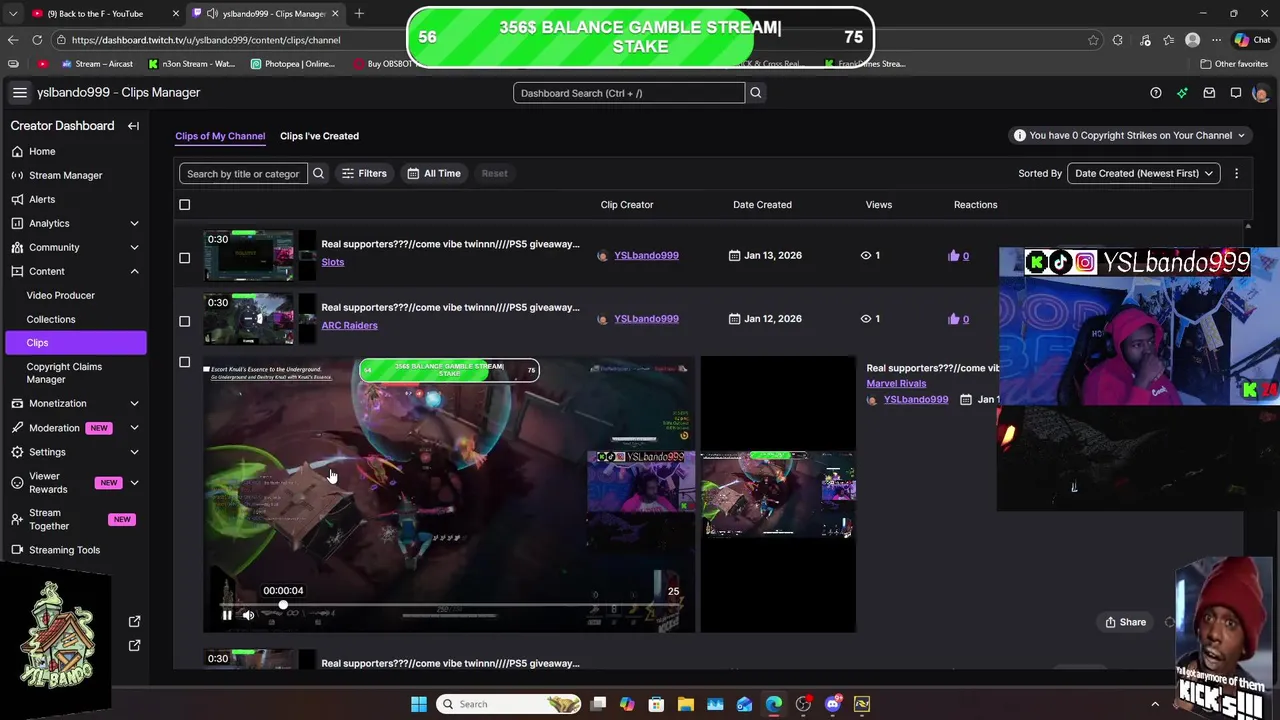This screenshot has height=720, width=1280.
Task: Click the magnifier button next to Dashboard Search
Action: pos(756,93)
